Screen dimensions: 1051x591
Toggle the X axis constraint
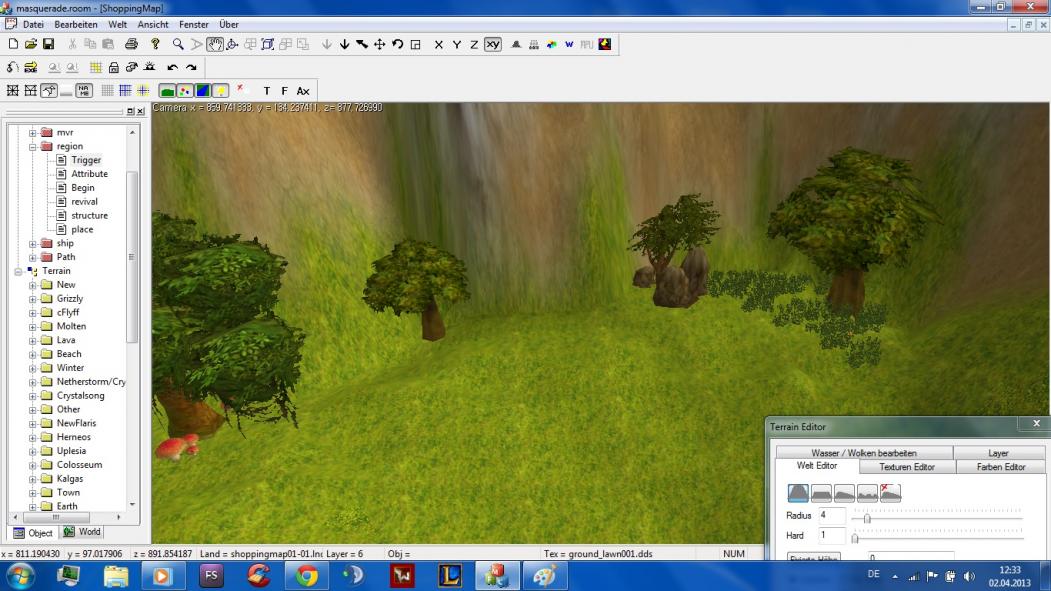438,44
